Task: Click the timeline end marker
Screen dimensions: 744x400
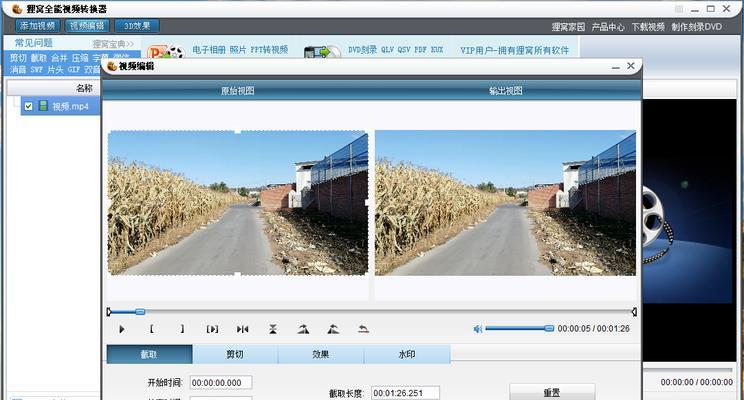Action: pyautogui.click(x=634, y=312)
